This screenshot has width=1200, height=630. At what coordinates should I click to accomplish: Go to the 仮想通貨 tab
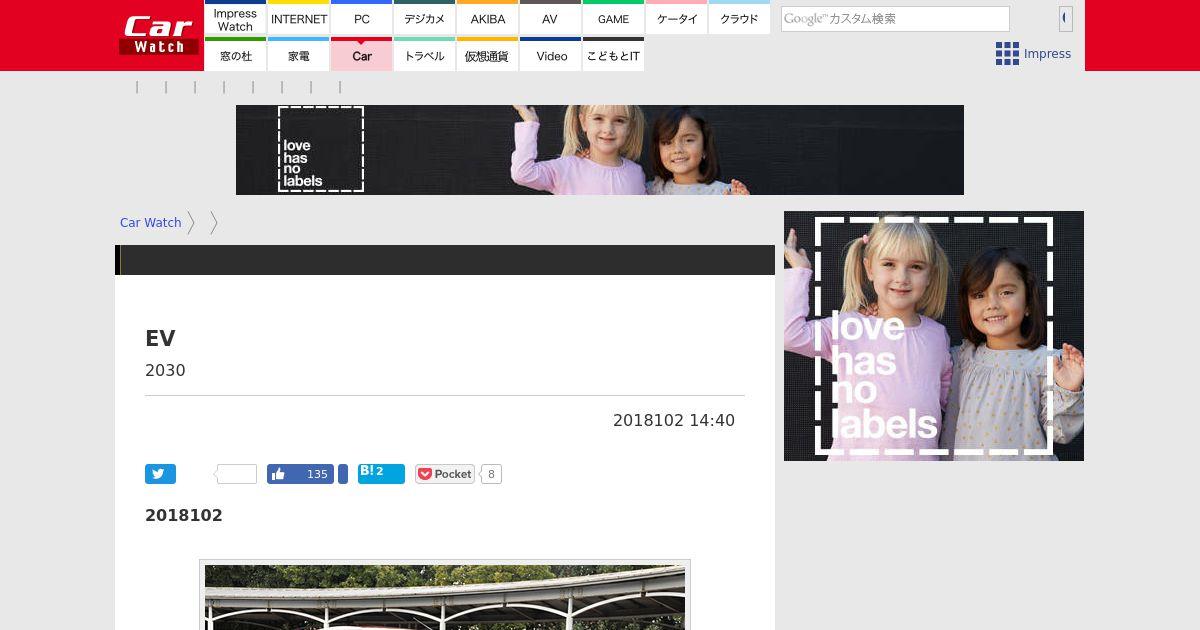488,55
